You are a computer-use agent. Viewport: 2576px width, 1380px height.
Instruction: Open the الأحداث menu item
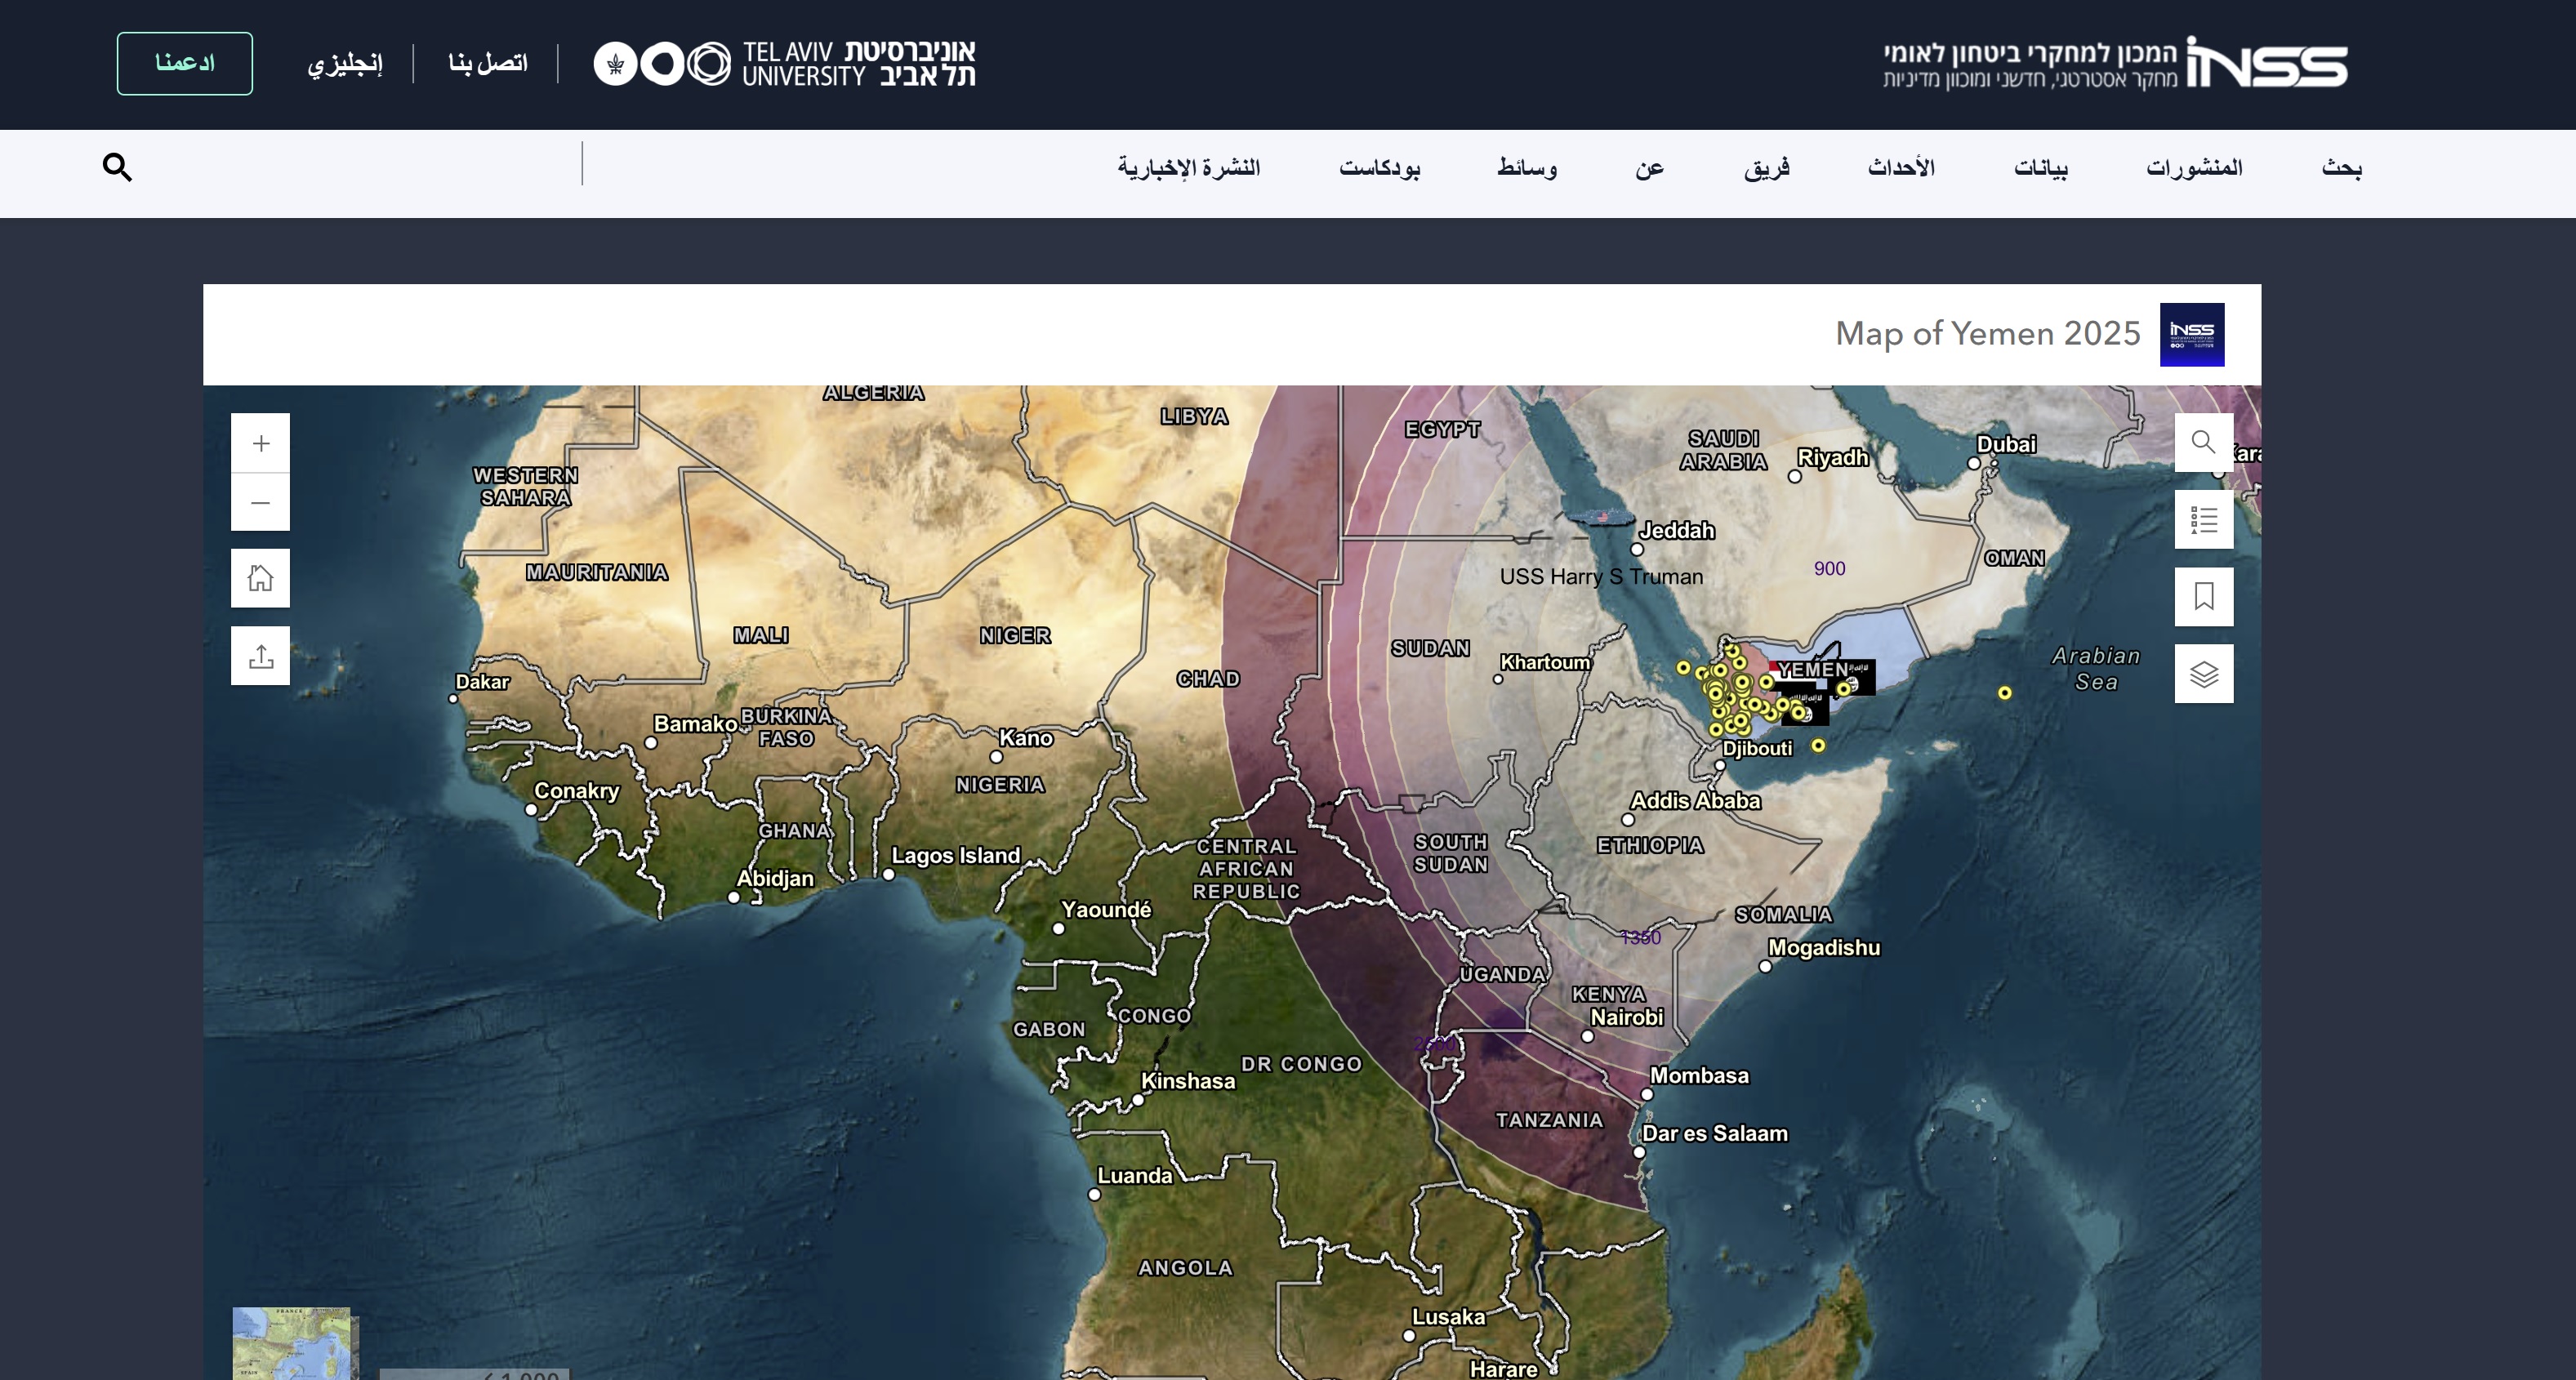1901,168
